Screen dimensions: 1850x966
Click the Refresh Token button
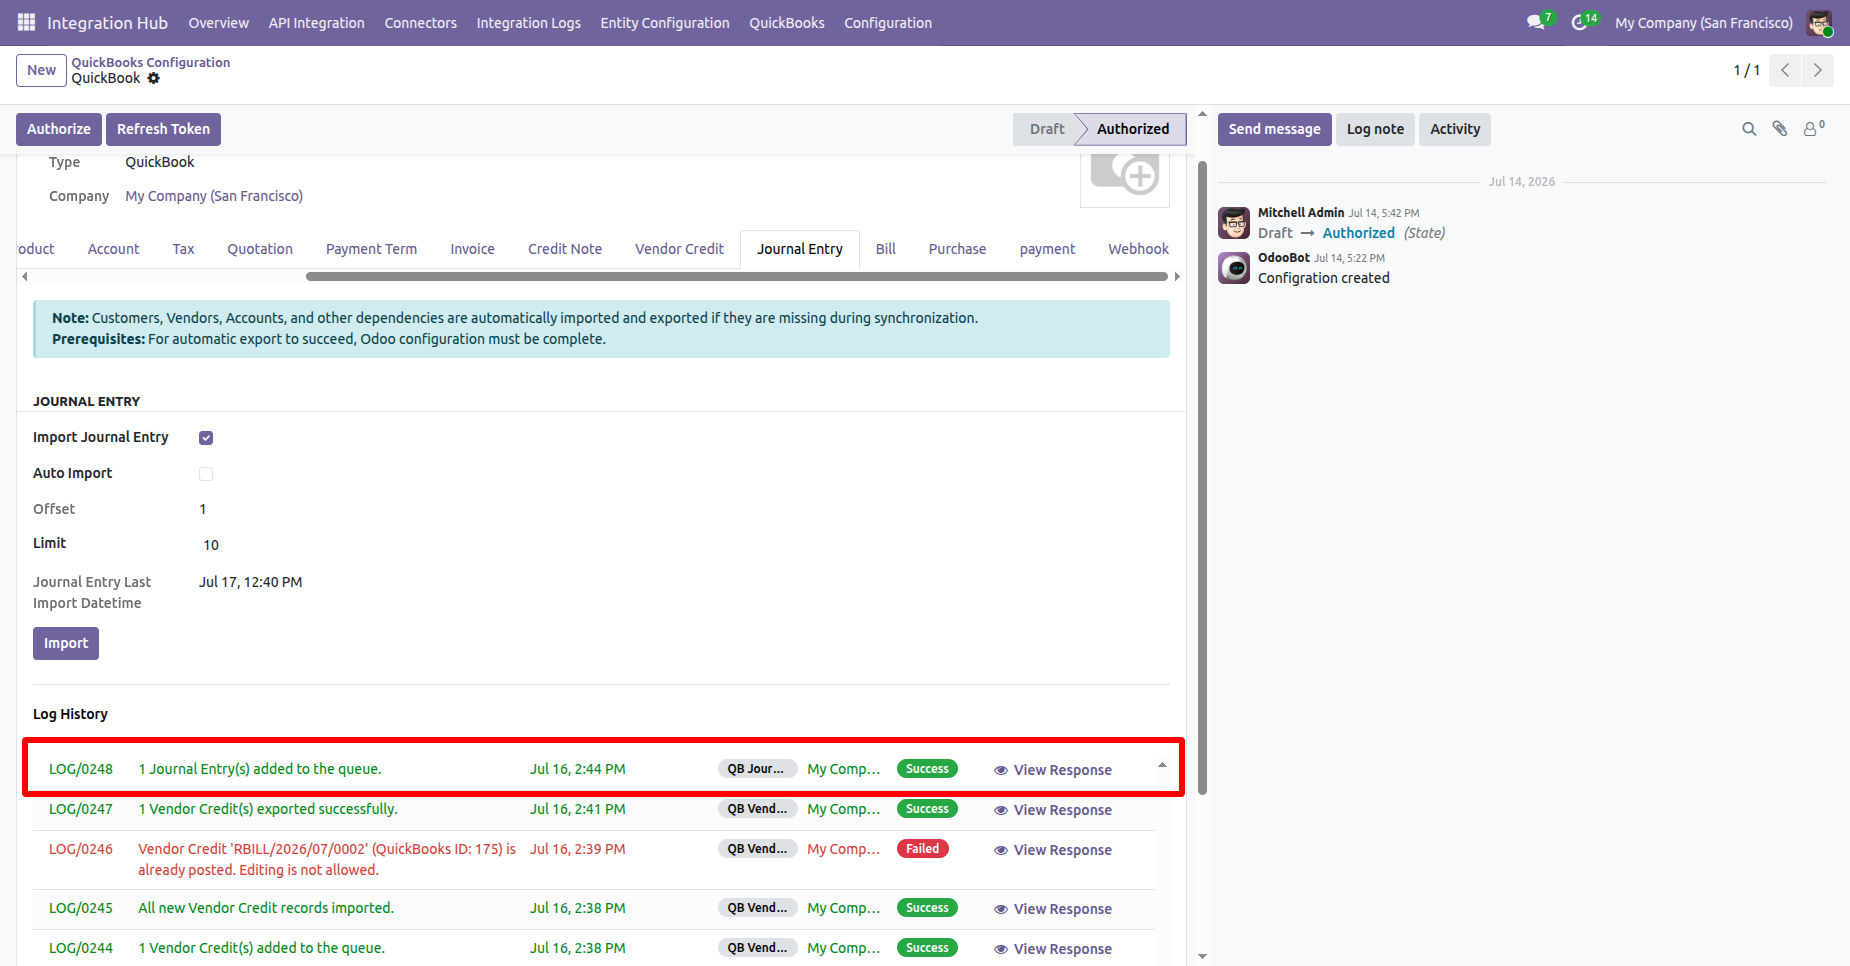click(163, 129)
